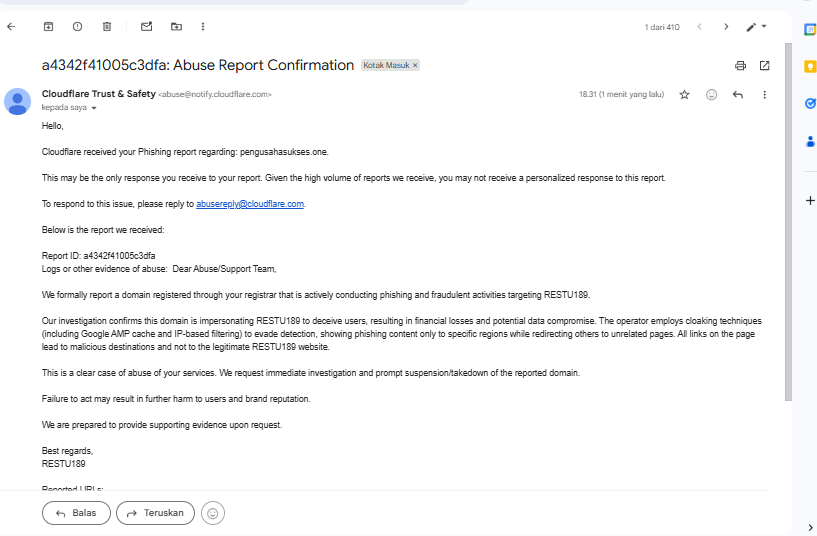Viewport: 817px width, 536px height.
Task: Go back to inbox with back arrow
Action: [11, 27]
